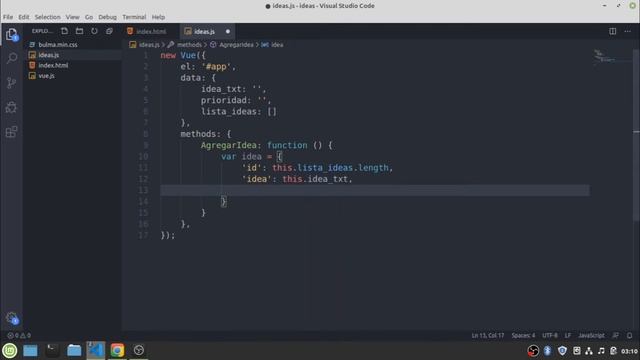Open the Help menu

click(x=158, y=17)
